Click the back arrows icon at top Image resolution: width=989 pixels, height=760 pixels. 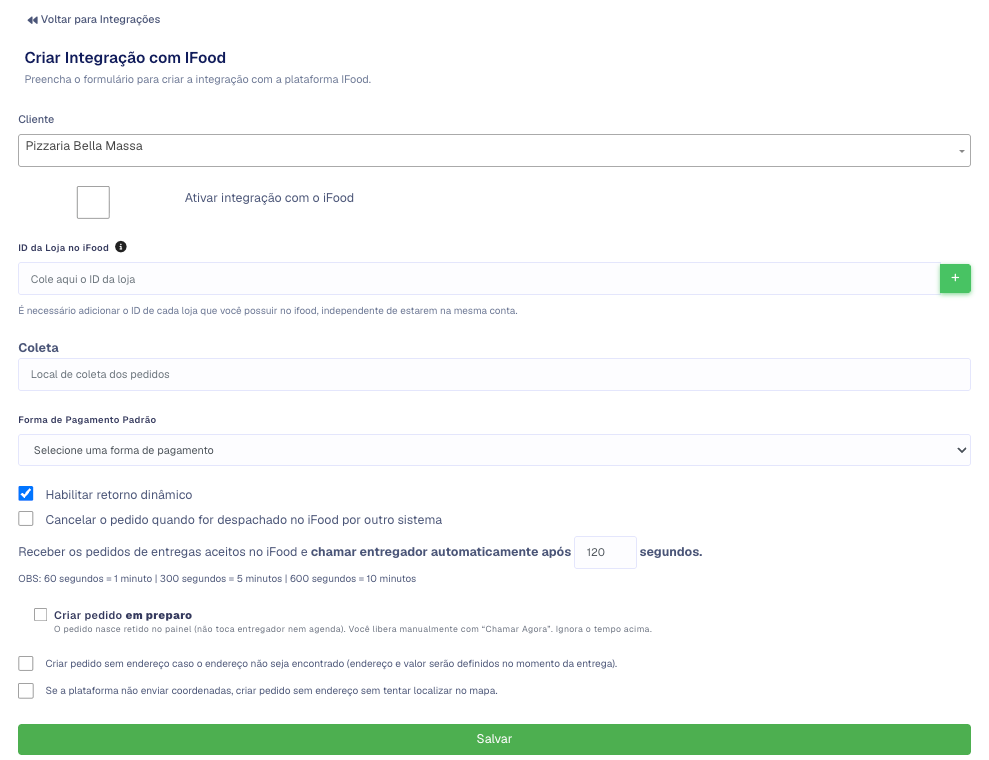click(32, 20)
